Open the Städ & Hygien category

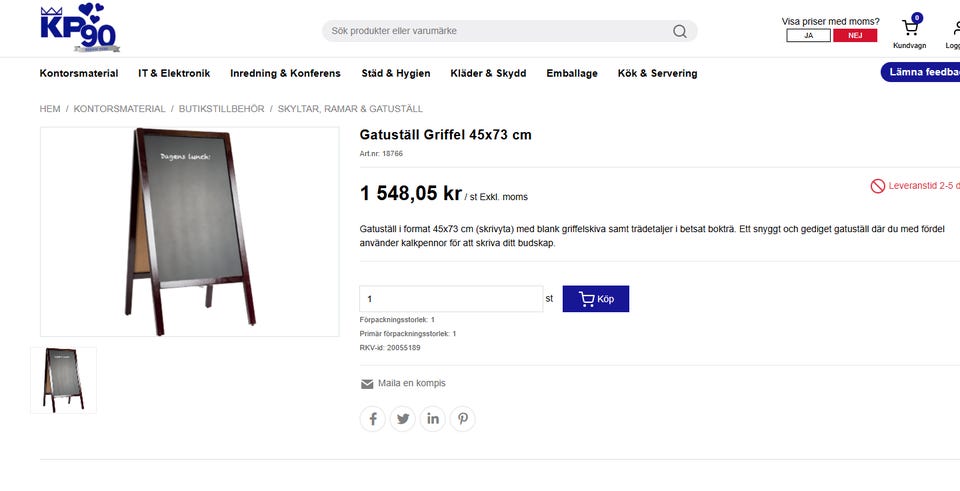396,73
